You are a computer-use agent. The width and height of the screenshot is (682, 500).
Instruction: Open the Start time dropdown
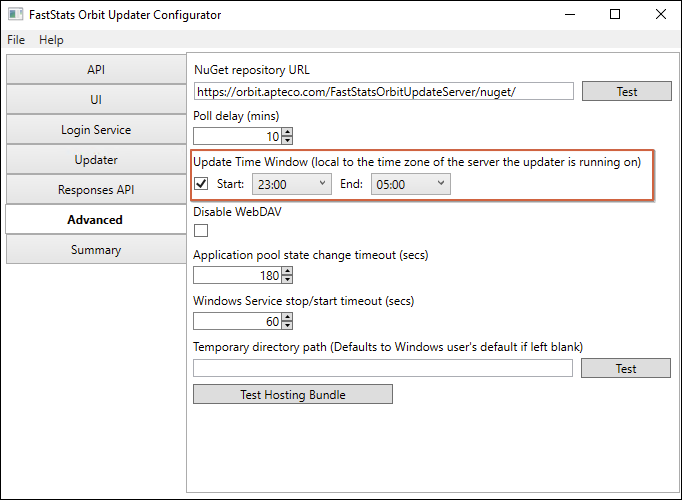coord(291,184)
